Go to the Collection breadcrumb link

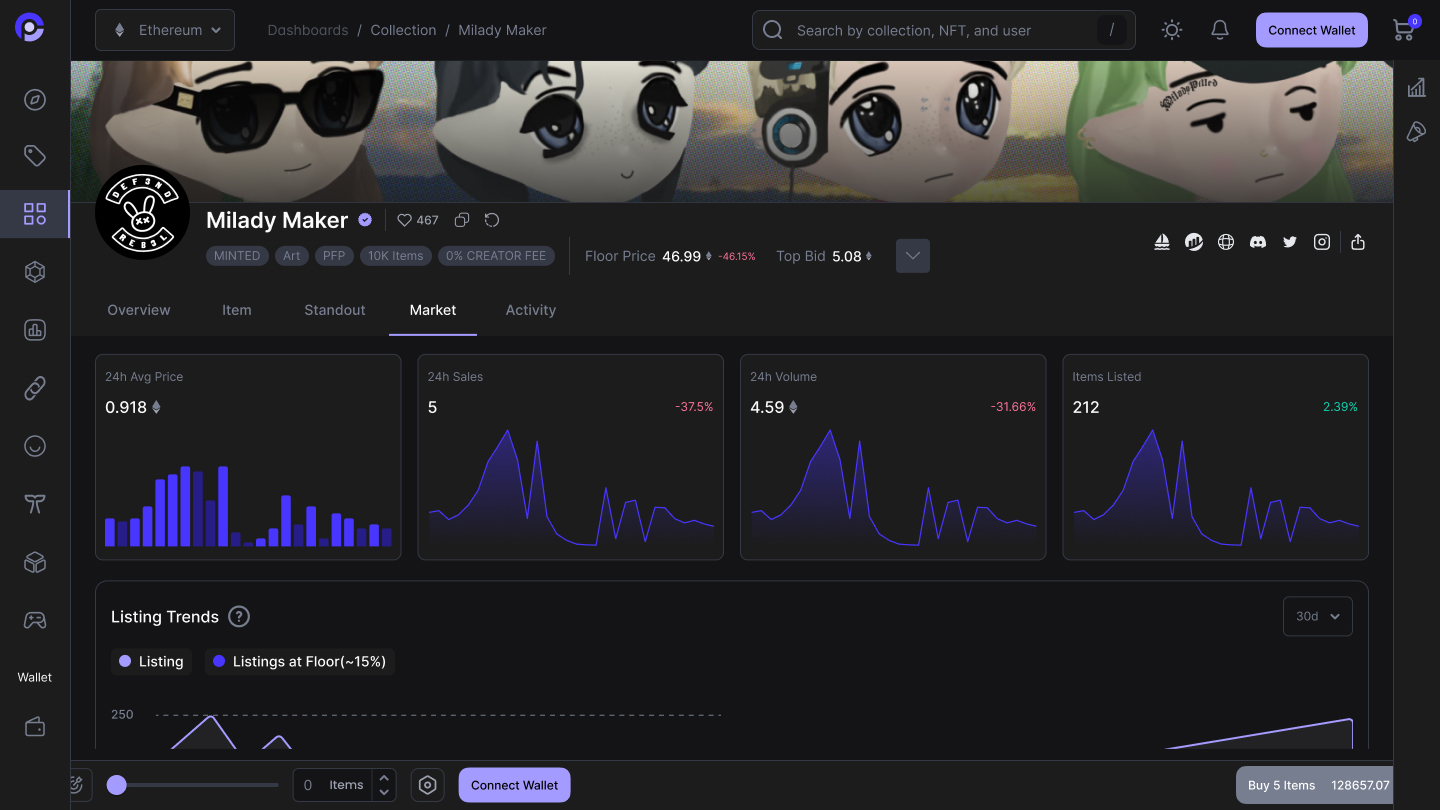point(403,30)
